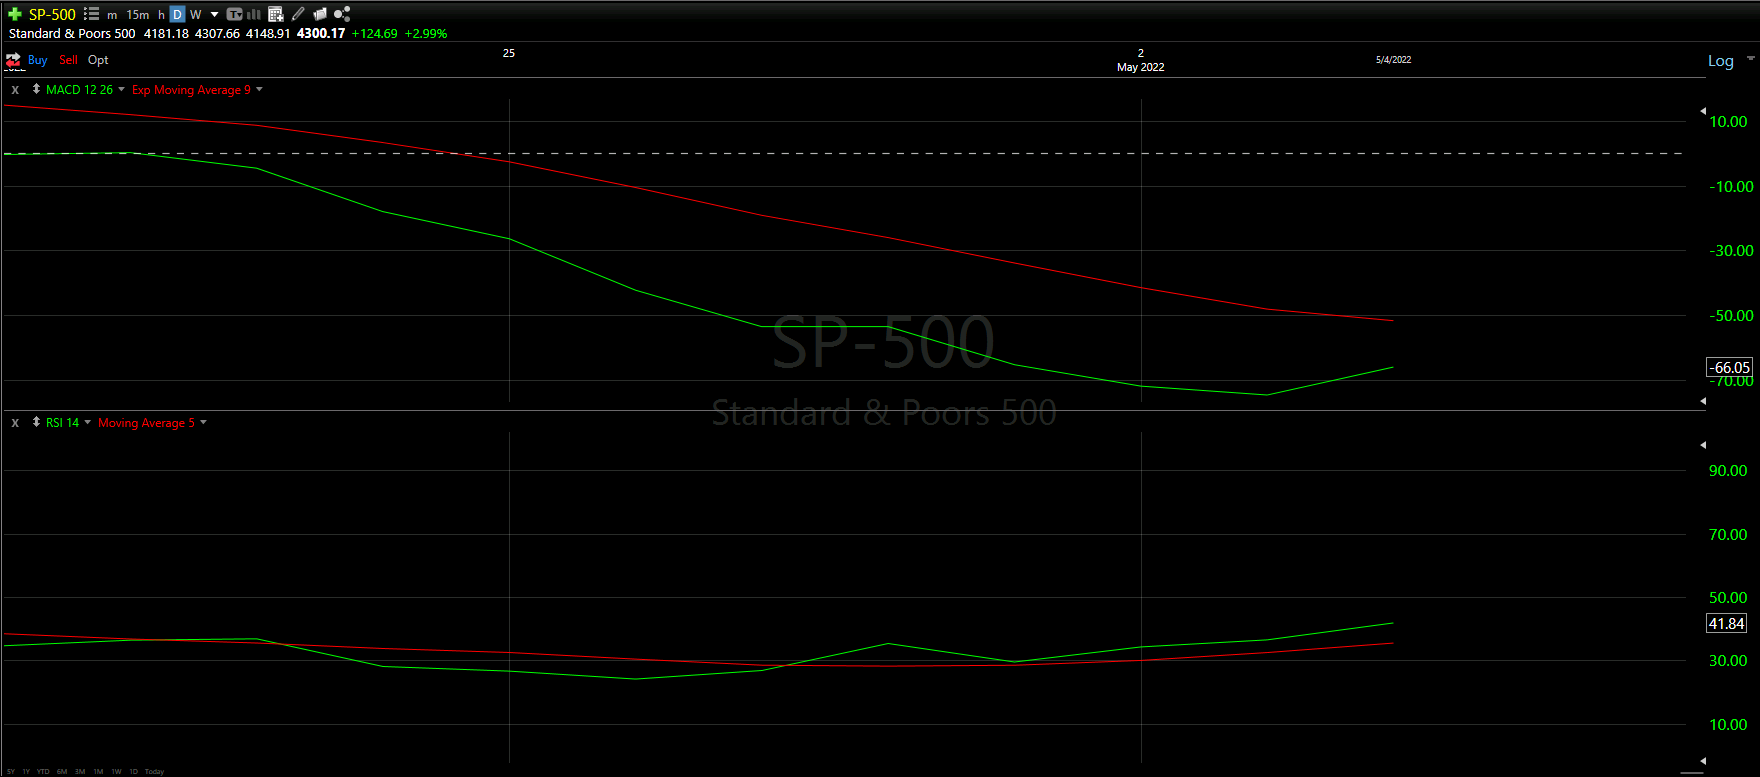Click the +124.69 change value
This screenshot has height=777, width=1760.
[375, 33]
